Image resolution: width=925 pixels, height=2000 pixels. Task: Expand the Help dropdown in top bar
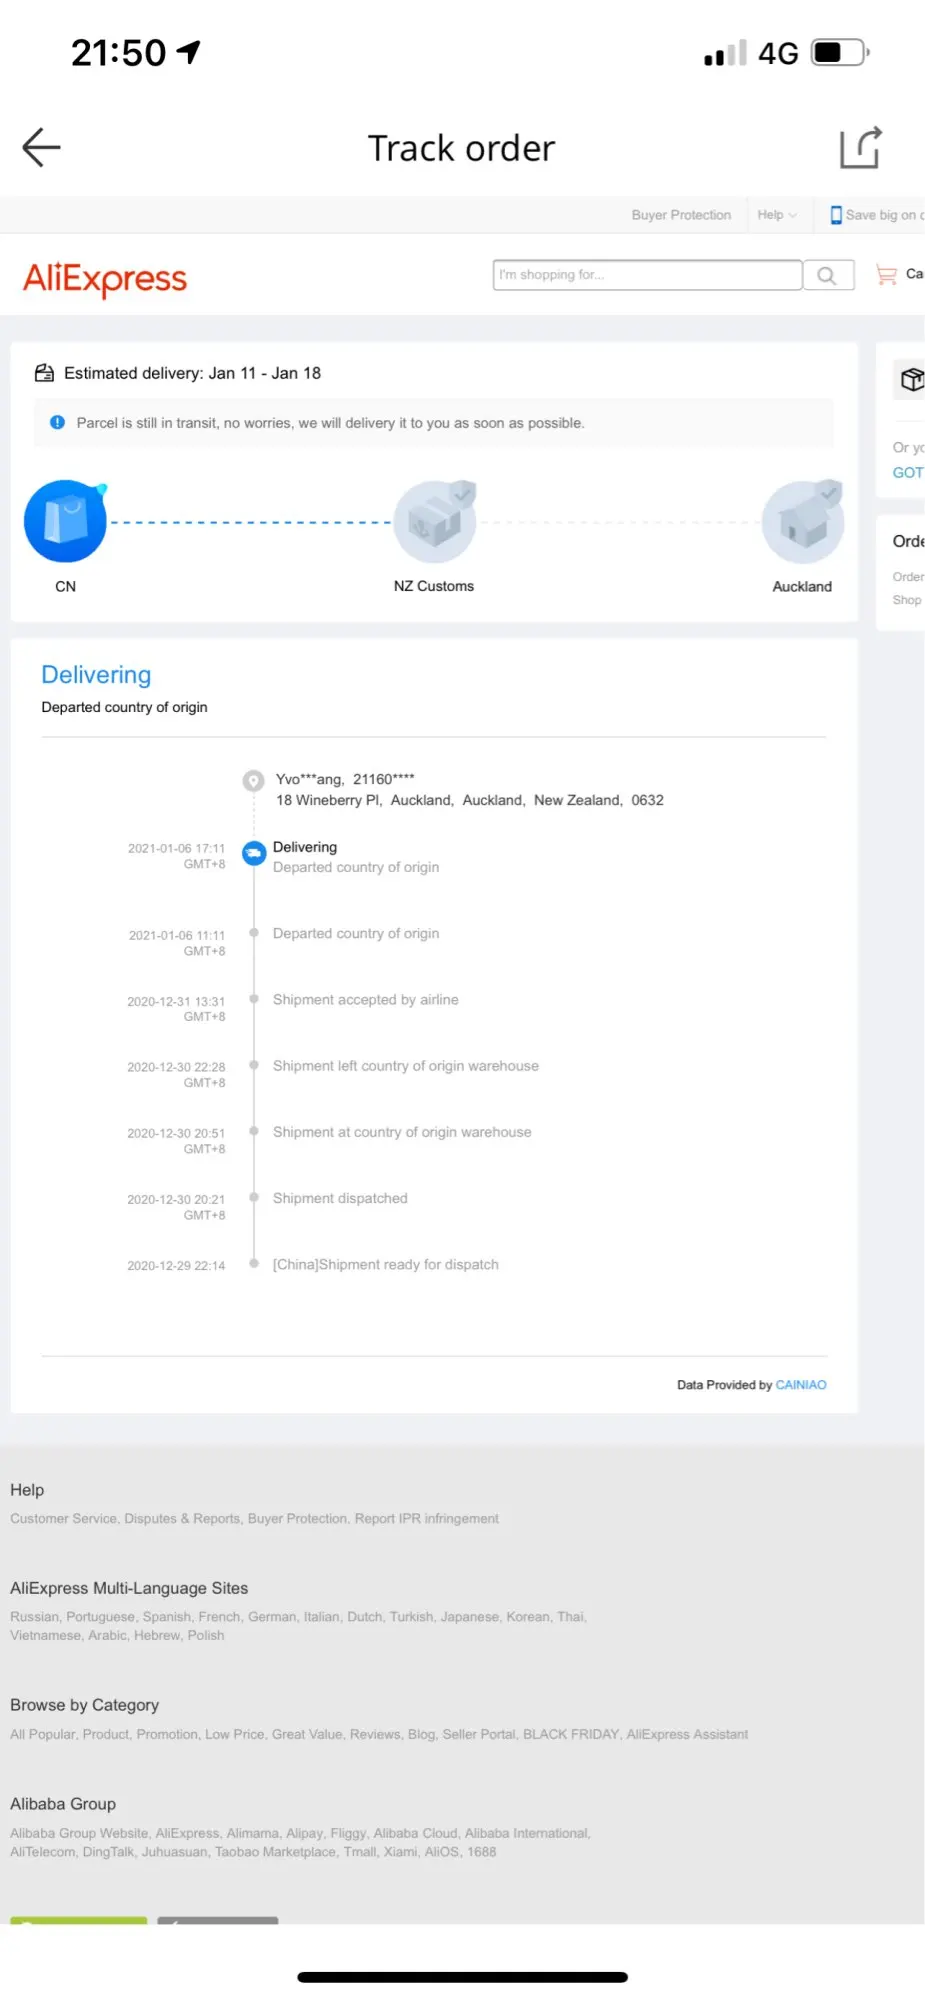(x=777, y=215)
